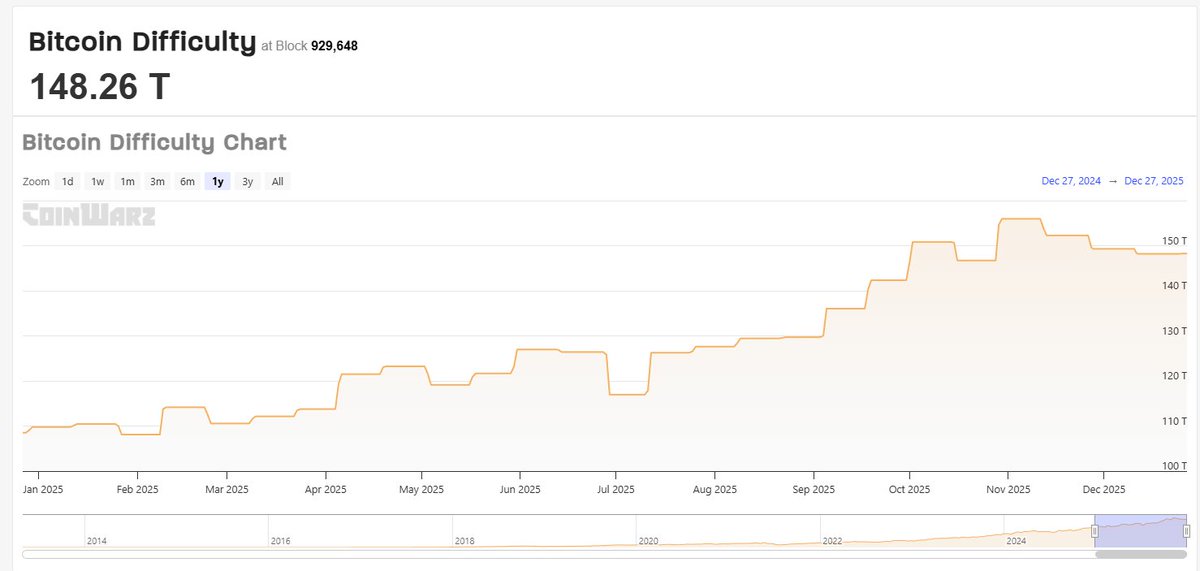Click the navigator's horizontal scrollbar thumb
The image size is (1200, 571).
click(1140, 553)
